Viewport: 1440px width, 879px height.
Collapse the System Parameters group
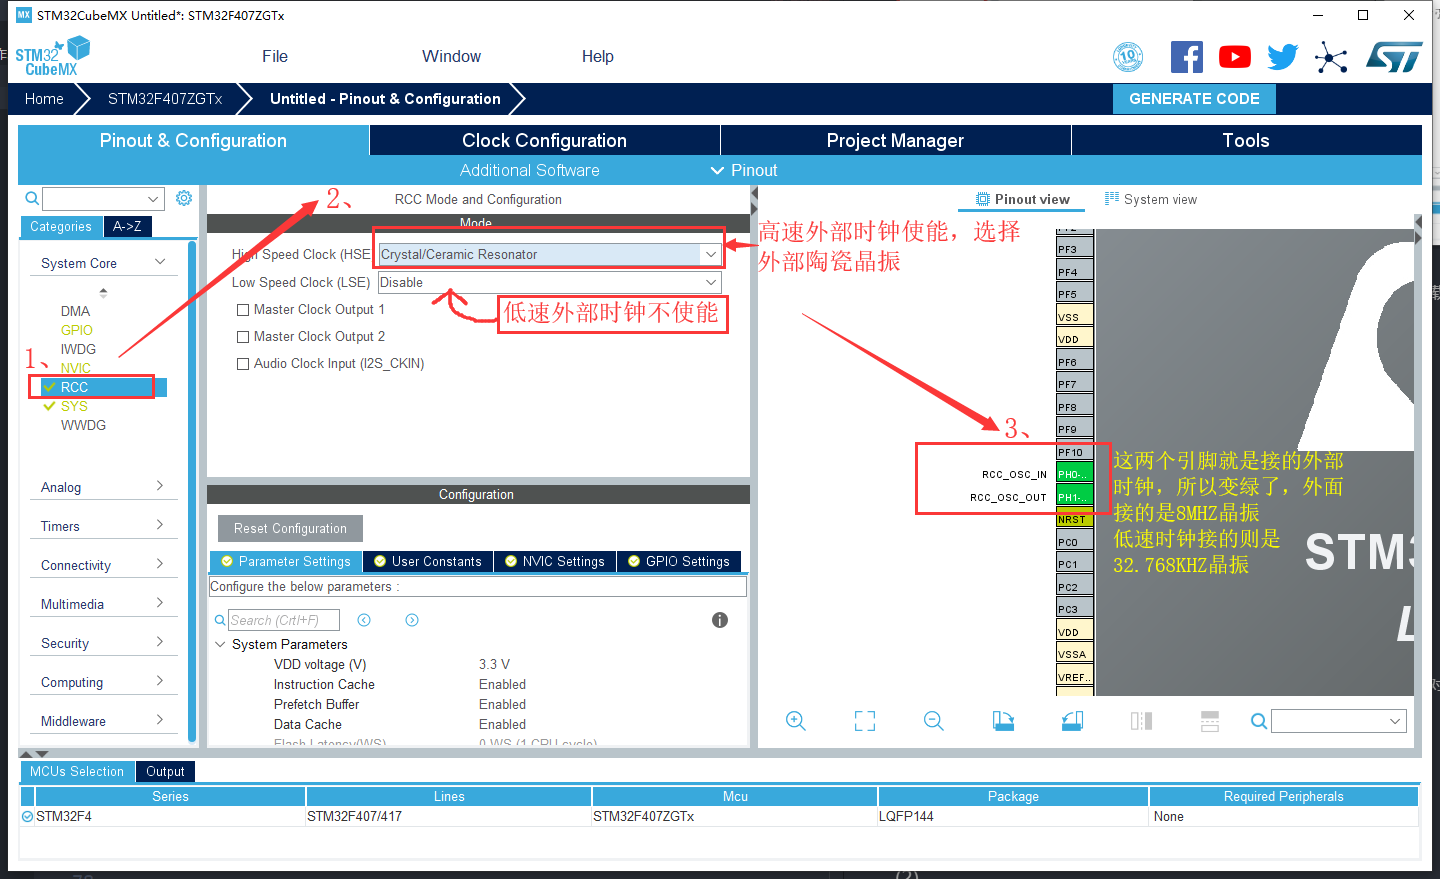click(x=220, y=645)
